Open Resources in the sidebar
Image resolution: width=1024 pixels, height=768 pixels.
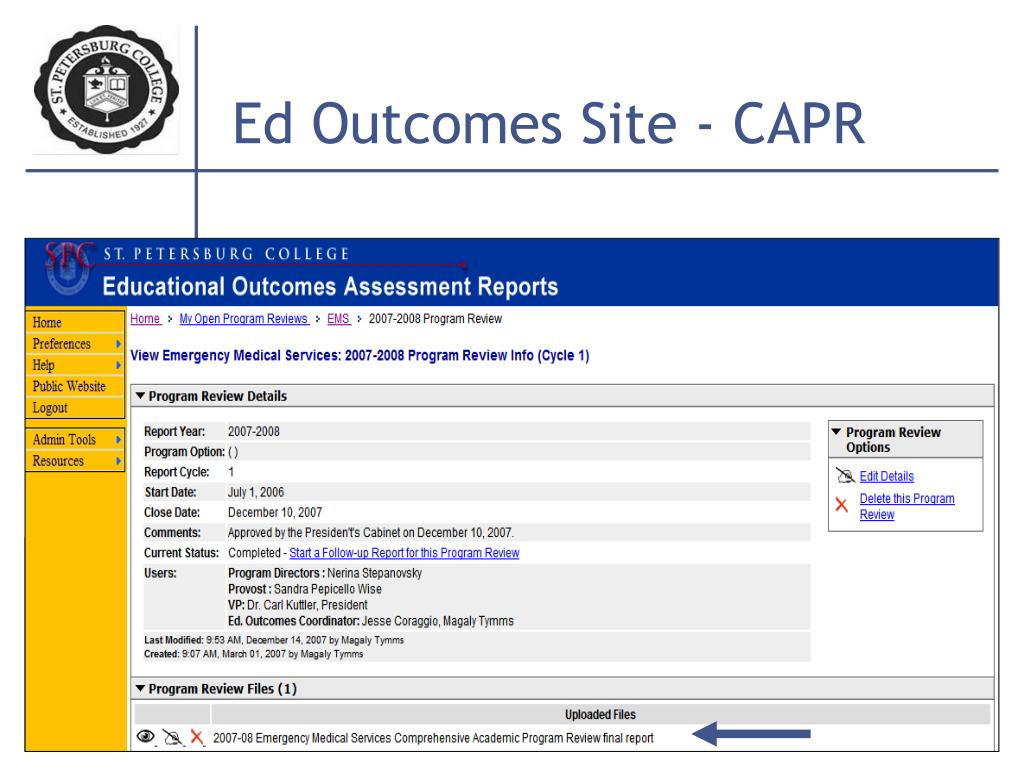click(58, 461)
